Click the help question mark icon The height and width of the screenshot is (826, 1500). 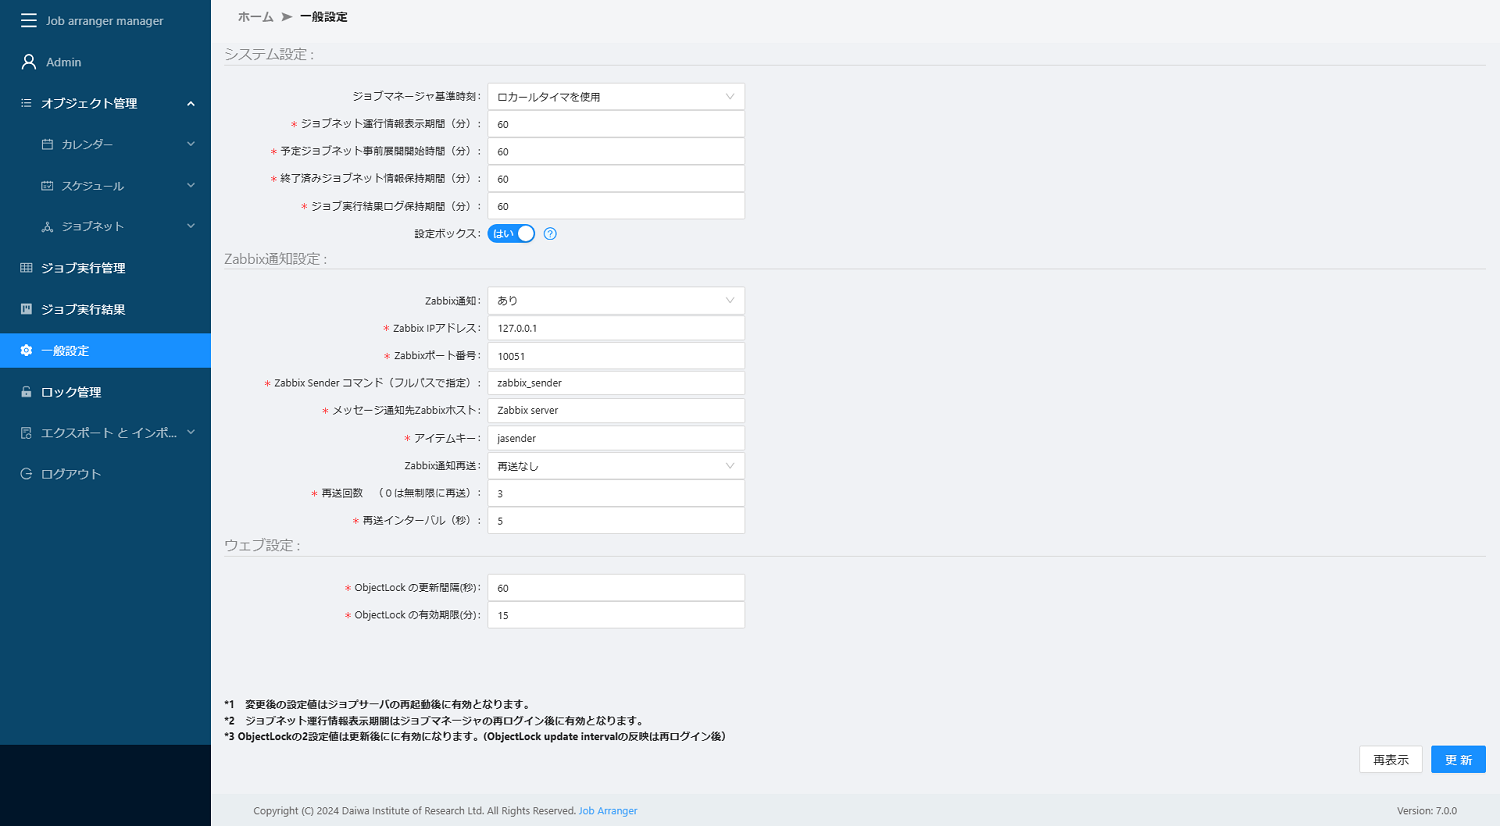click(550, 234)
